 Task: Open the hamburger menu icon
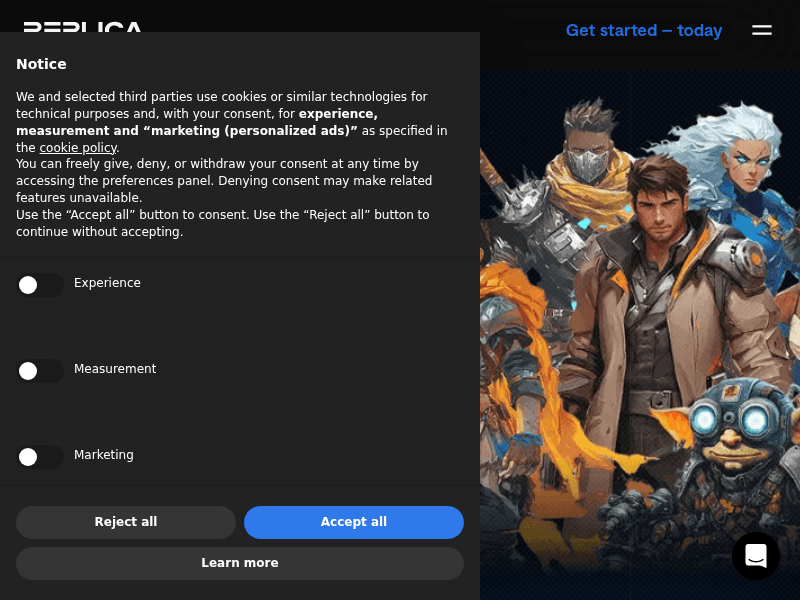pos(761,30)
